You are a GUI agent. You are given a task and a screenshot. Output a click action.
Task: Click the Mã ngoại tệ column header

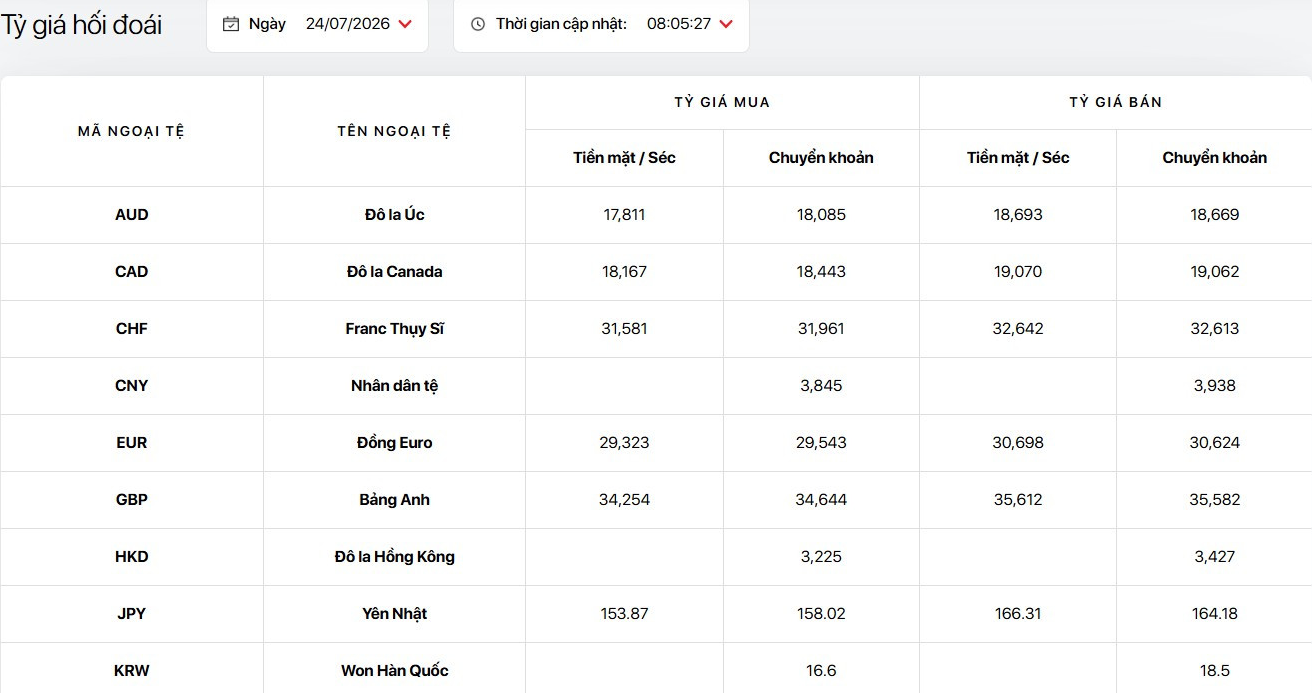click(131, 131)
